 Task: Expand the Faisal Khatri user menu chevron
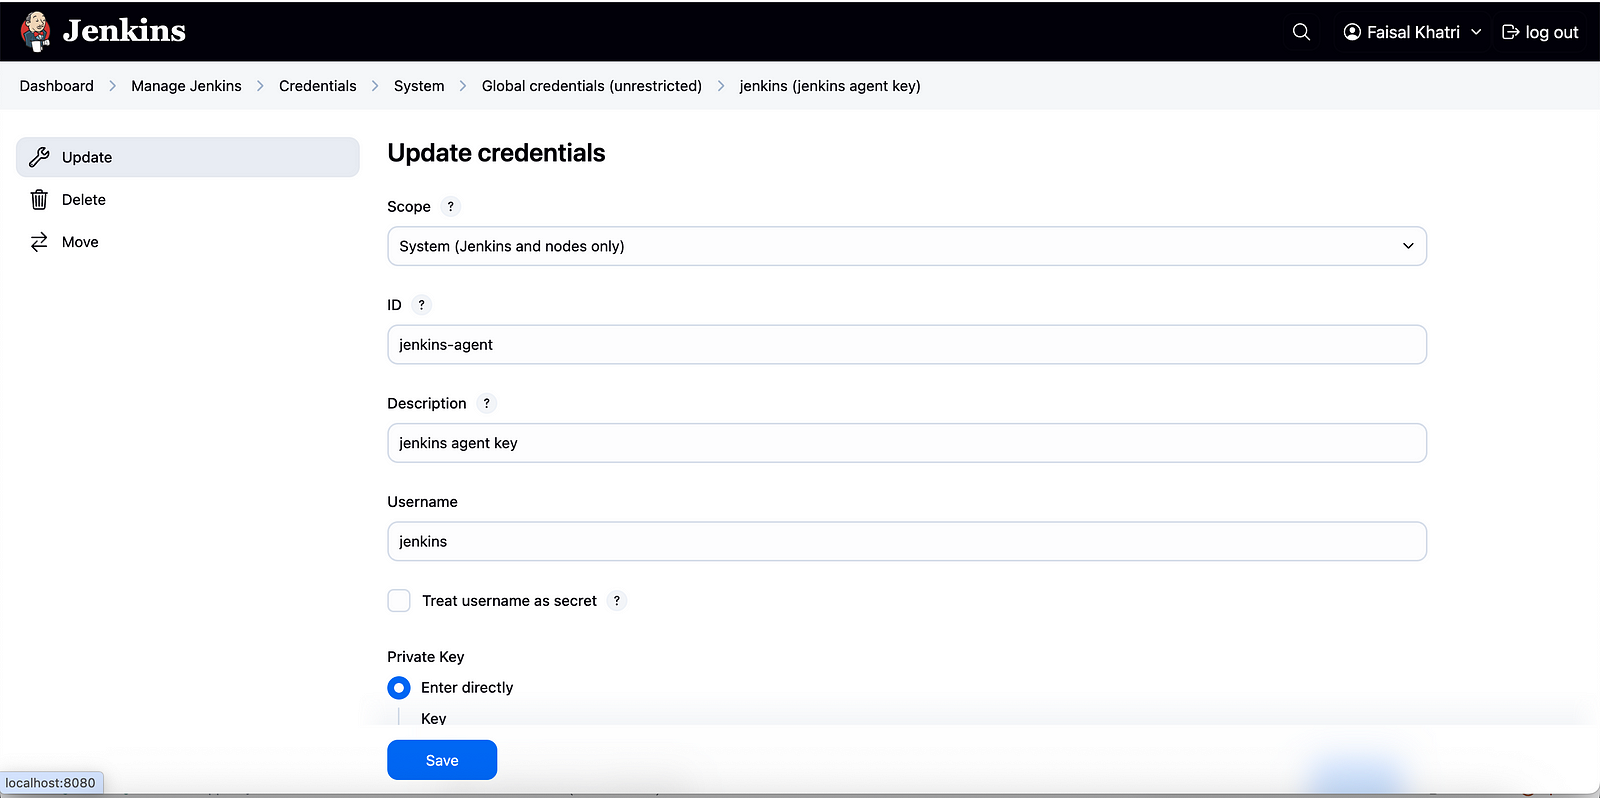pyautogui.click(x=1476, y=32)
